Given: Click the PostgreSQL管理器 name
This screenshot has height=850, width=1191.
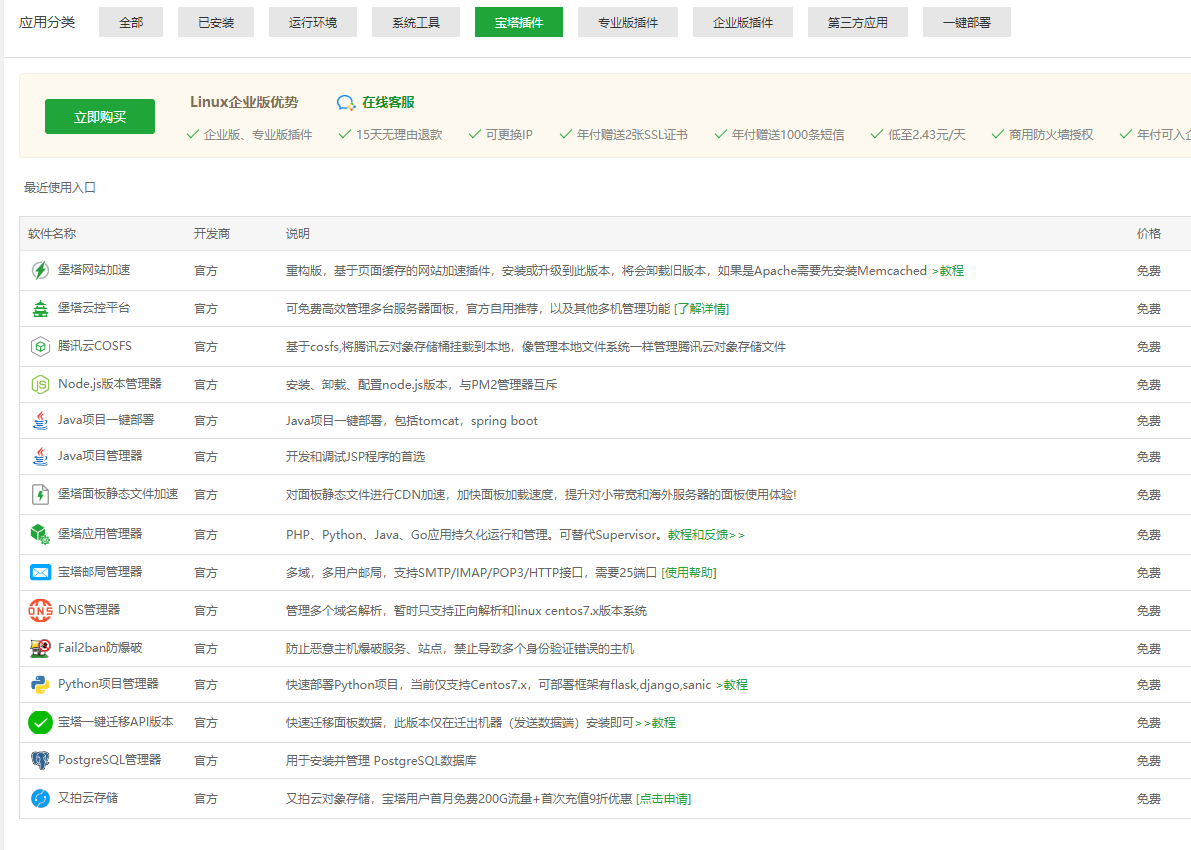Looking at the screenshot, I should (x=109, y=760).
